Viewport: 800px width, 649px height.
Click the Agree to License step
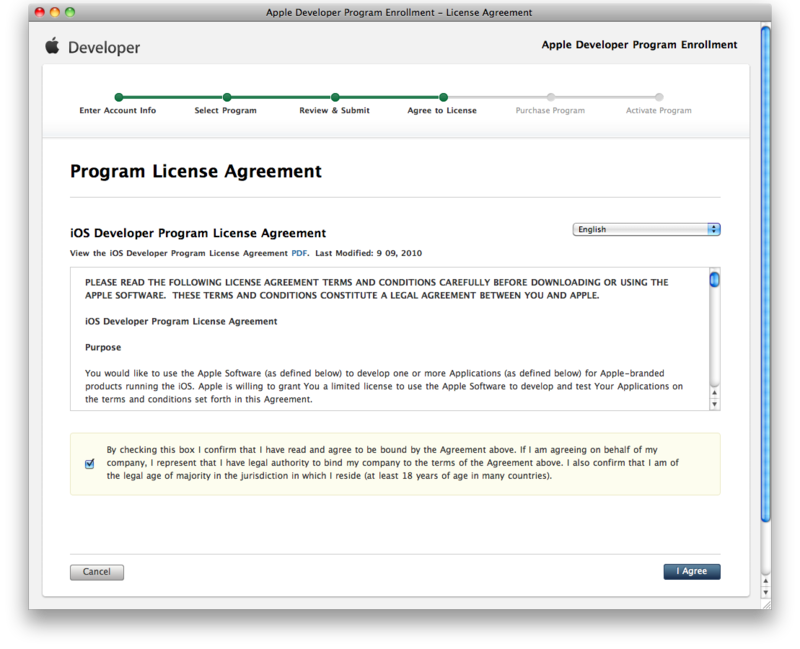coord(442,110)
